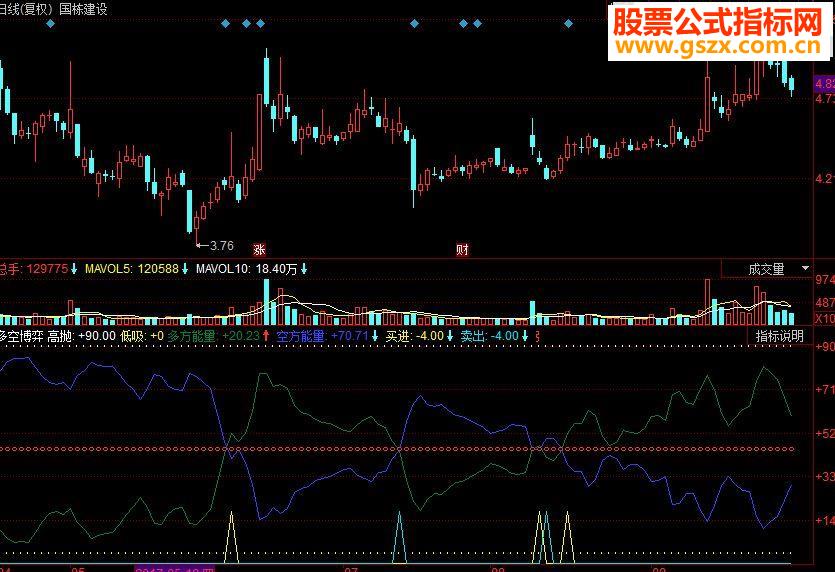Click the 卖出: -4.00 legend entry
This screenshot has width=835, height=572.
tap(489, 336)
